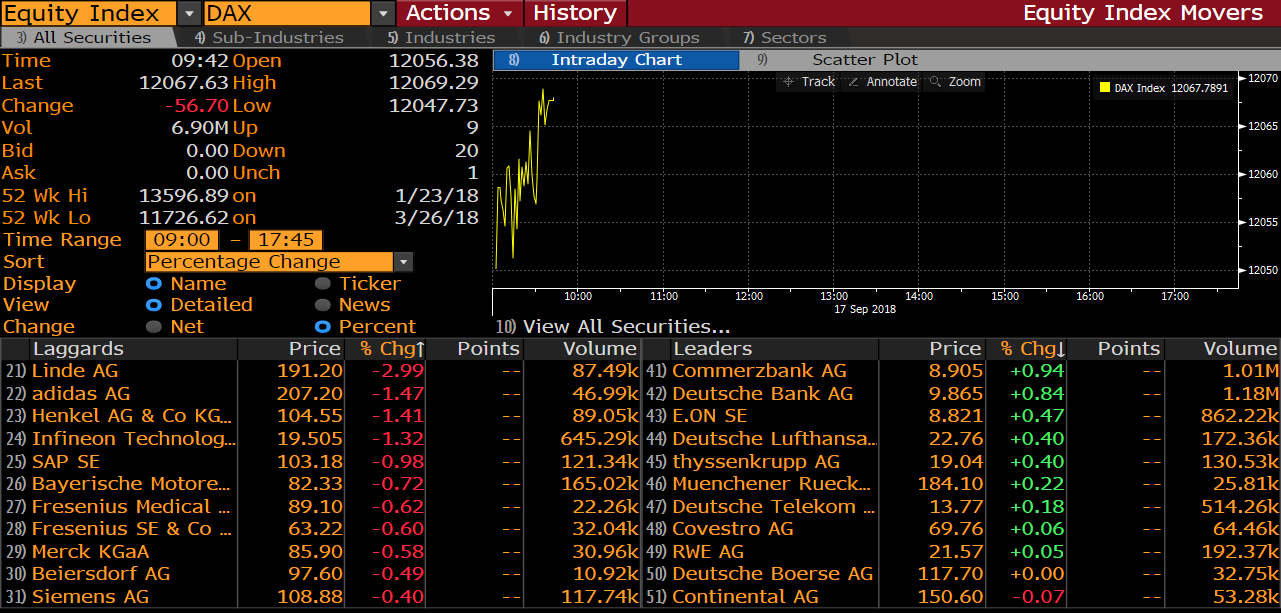Expand the DAX index dropdown arrow
This screenshot has width=1281, height=613.
pyautogui.click(x=384, y=13)
